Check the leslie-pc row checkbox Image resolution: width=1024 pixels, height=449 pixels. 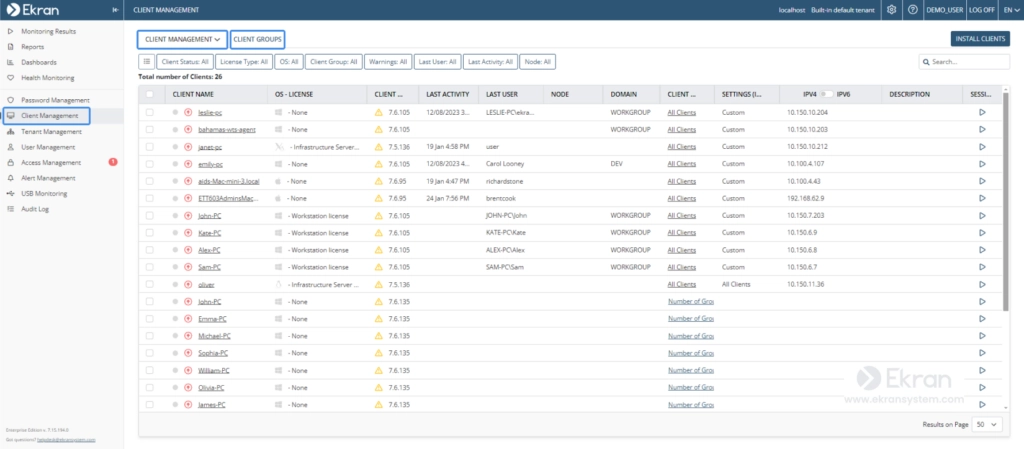point(150,112)
